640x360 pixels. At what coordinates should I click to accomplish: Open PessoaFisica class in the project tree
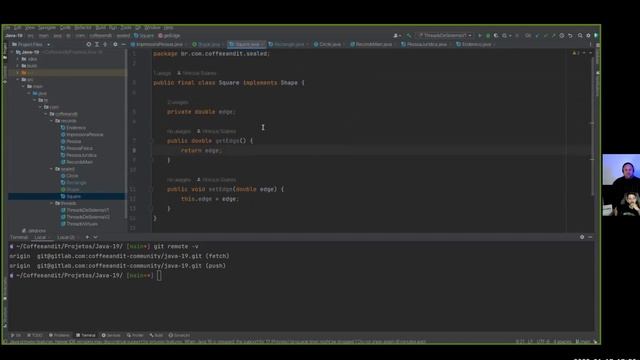pyautogui.click(x=79, y=148)
